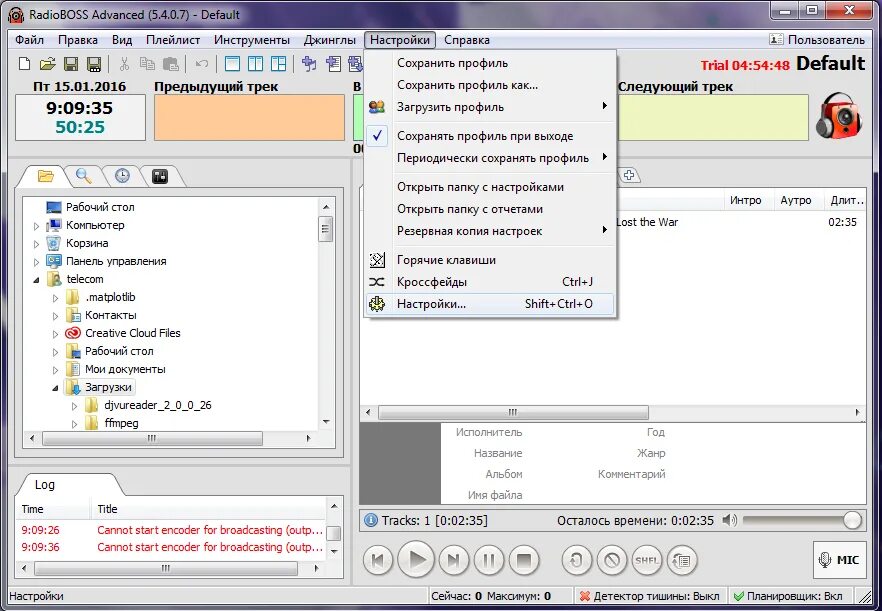The width and height of the screenshot is (882, 611).
Task: Click the plus icon to add playlist tab
Action: click(629, 175)
